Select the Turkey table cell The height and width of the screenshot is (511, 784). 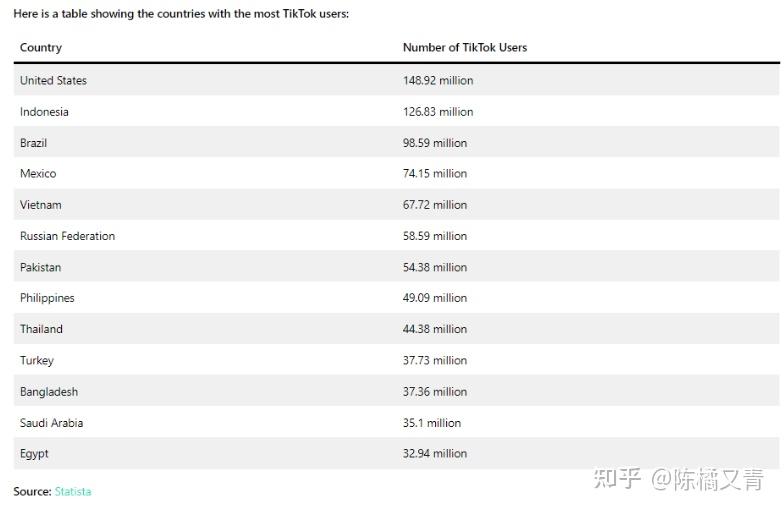(37, 360)
